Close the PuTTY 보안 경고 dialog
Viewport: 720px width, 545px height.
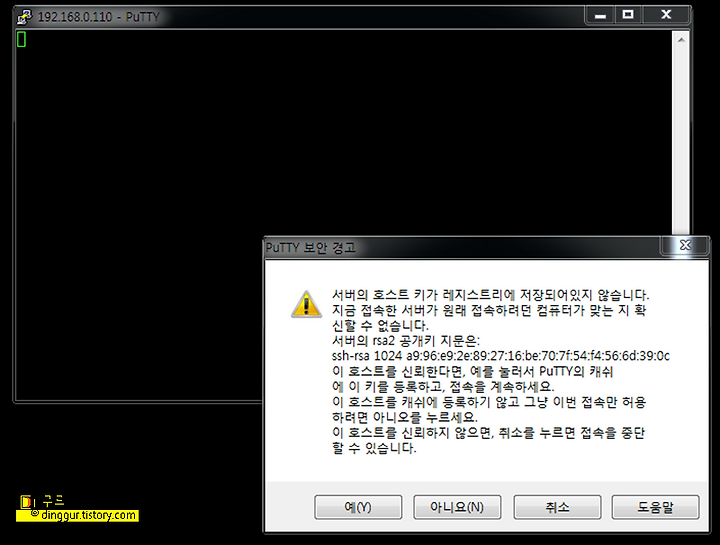685,245
